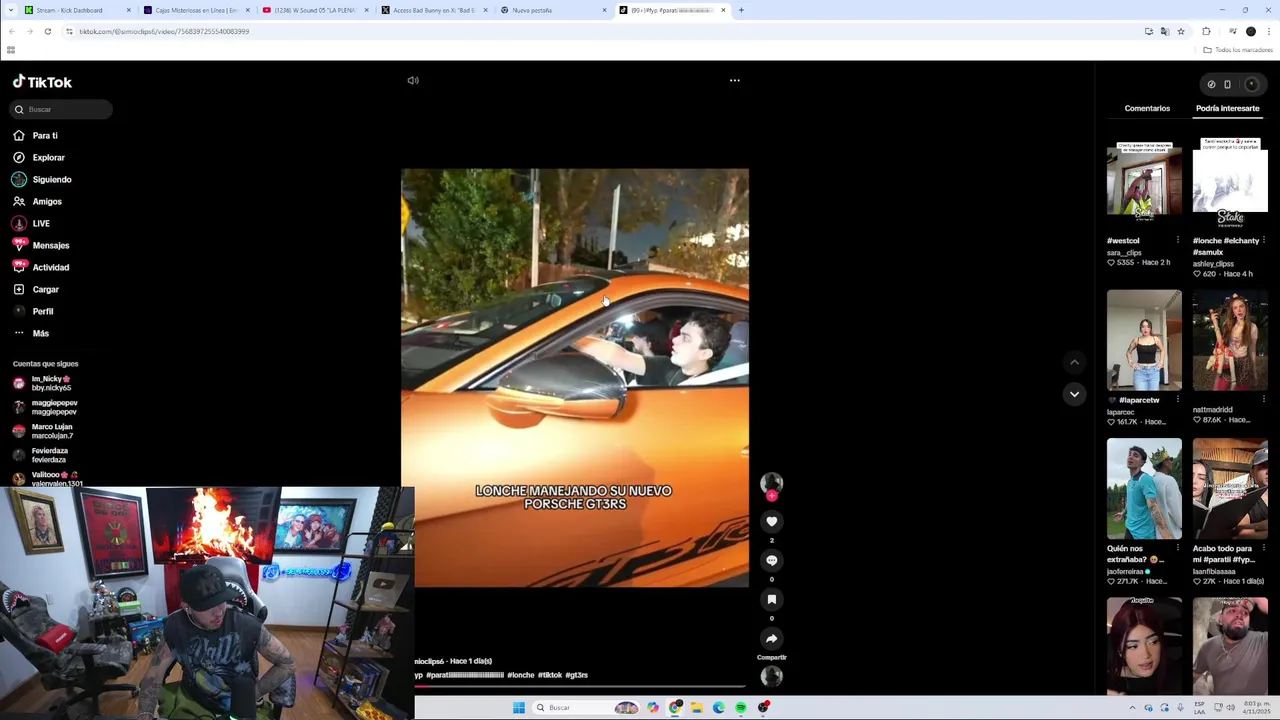Mute the video with speaker icon
Screen dimensions: 1280x720
coord(413,80)
